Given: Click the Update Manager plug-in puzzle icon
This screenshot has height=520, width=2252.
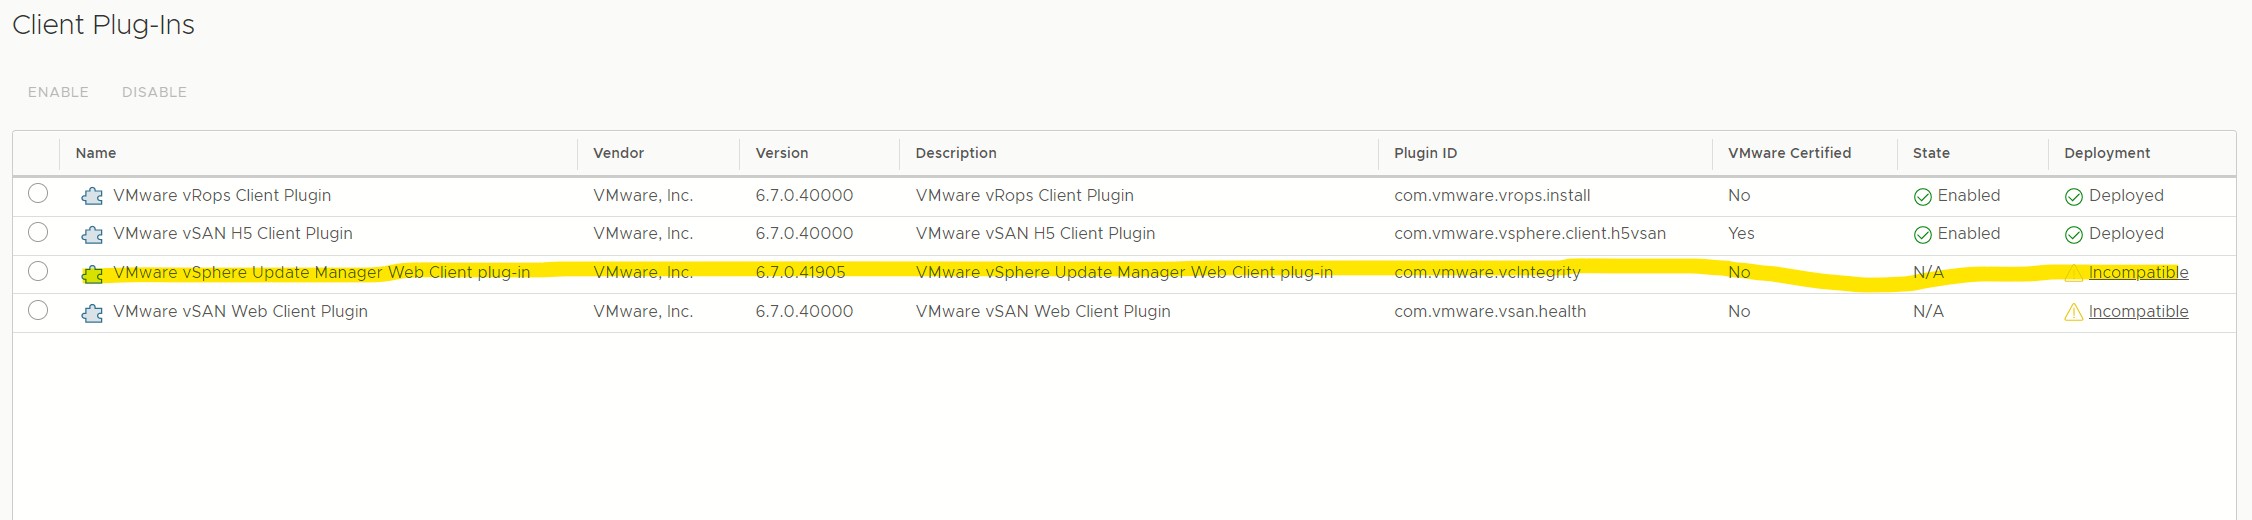Looking at the screenshot, I should (92, 273).
